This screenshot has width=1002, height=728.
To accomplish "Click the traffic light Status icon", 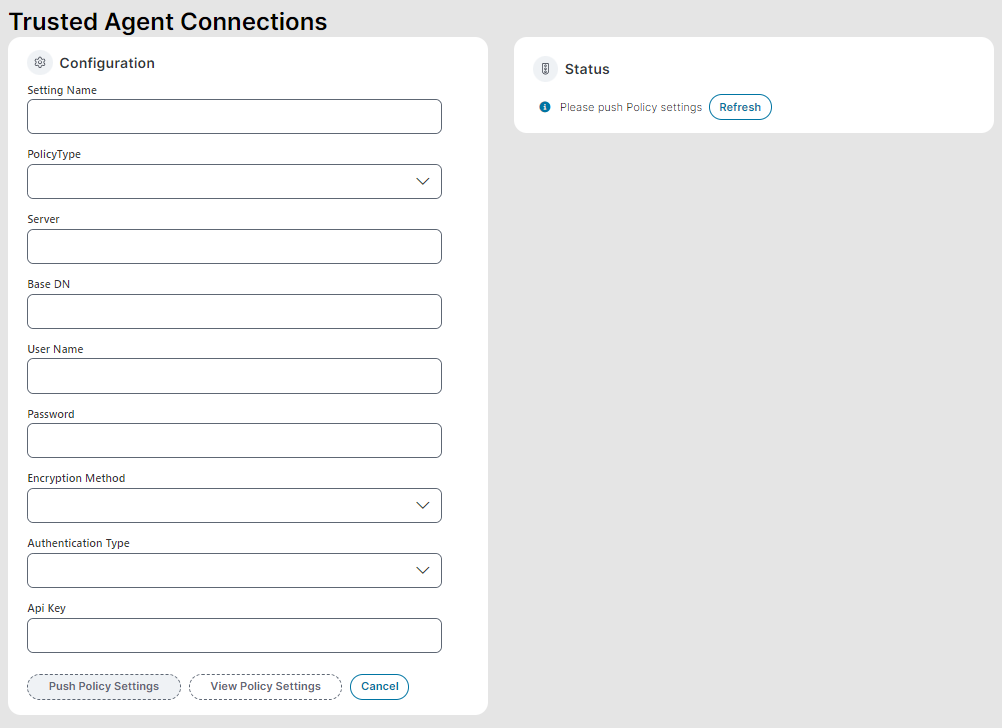I will point(545,69).
